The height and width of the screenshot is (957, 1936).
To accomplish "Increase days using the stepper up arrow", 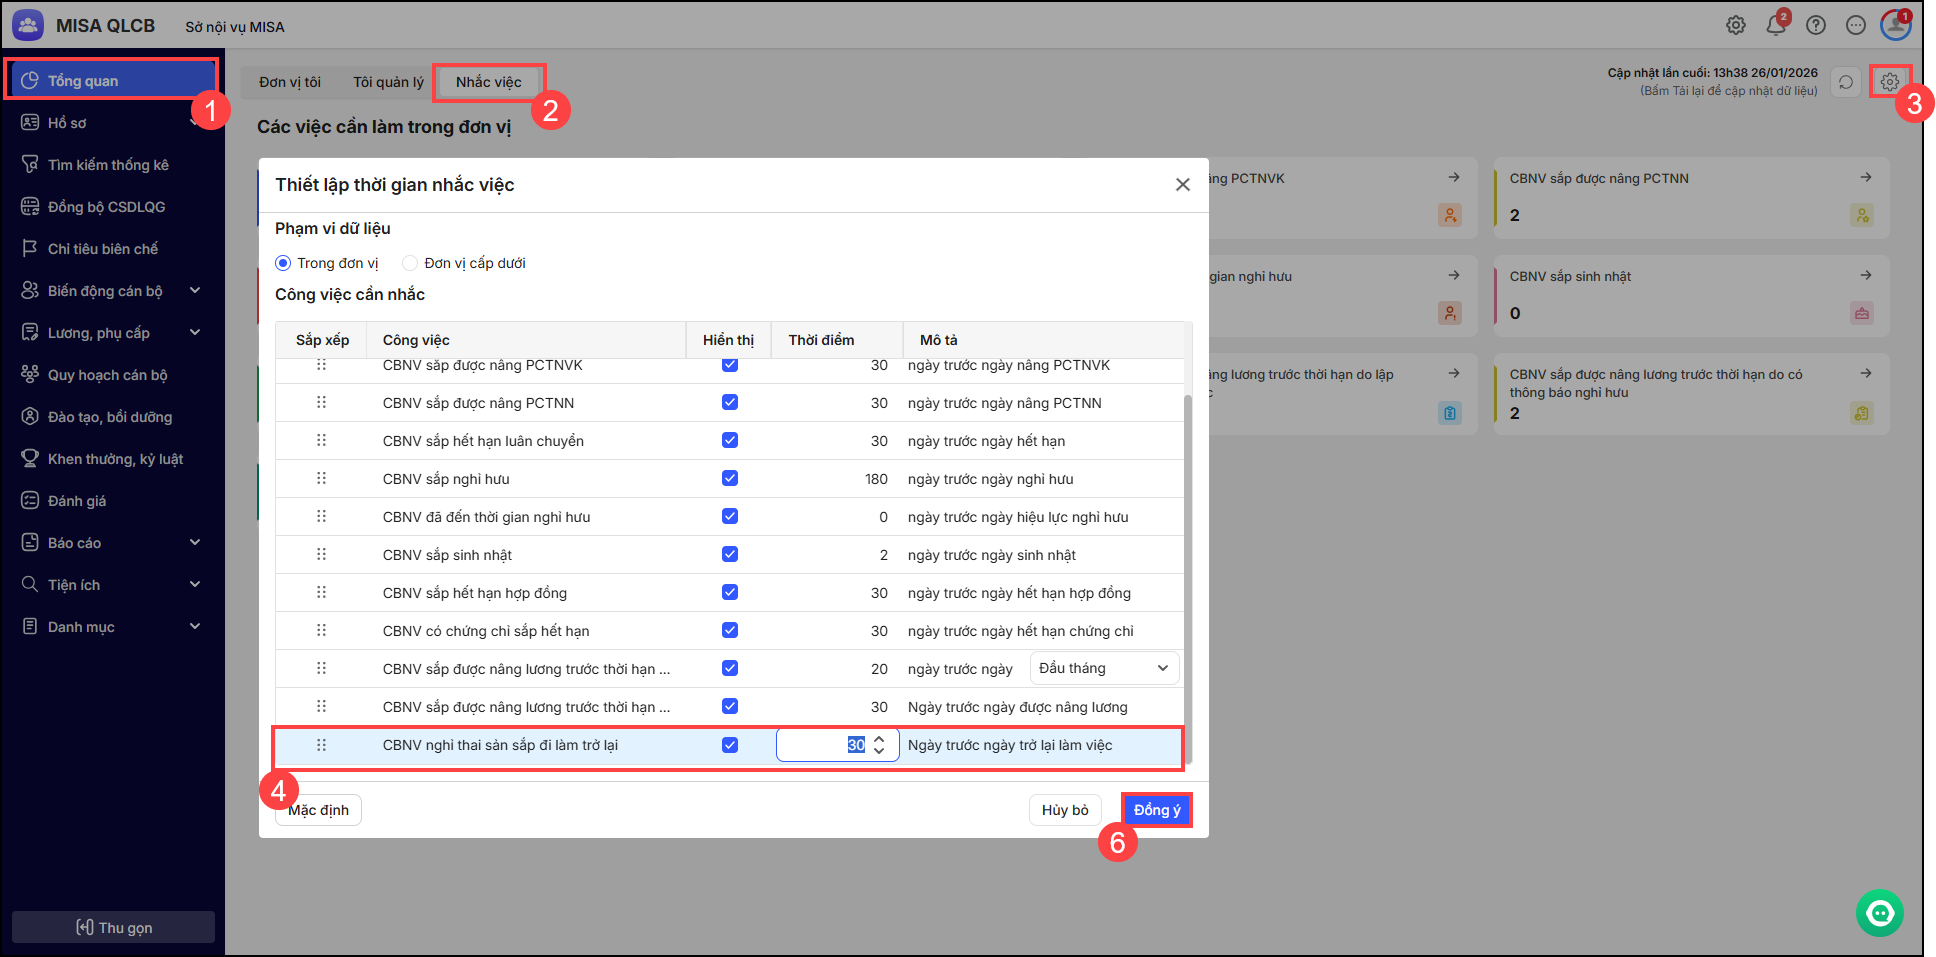I will [879, 739].
